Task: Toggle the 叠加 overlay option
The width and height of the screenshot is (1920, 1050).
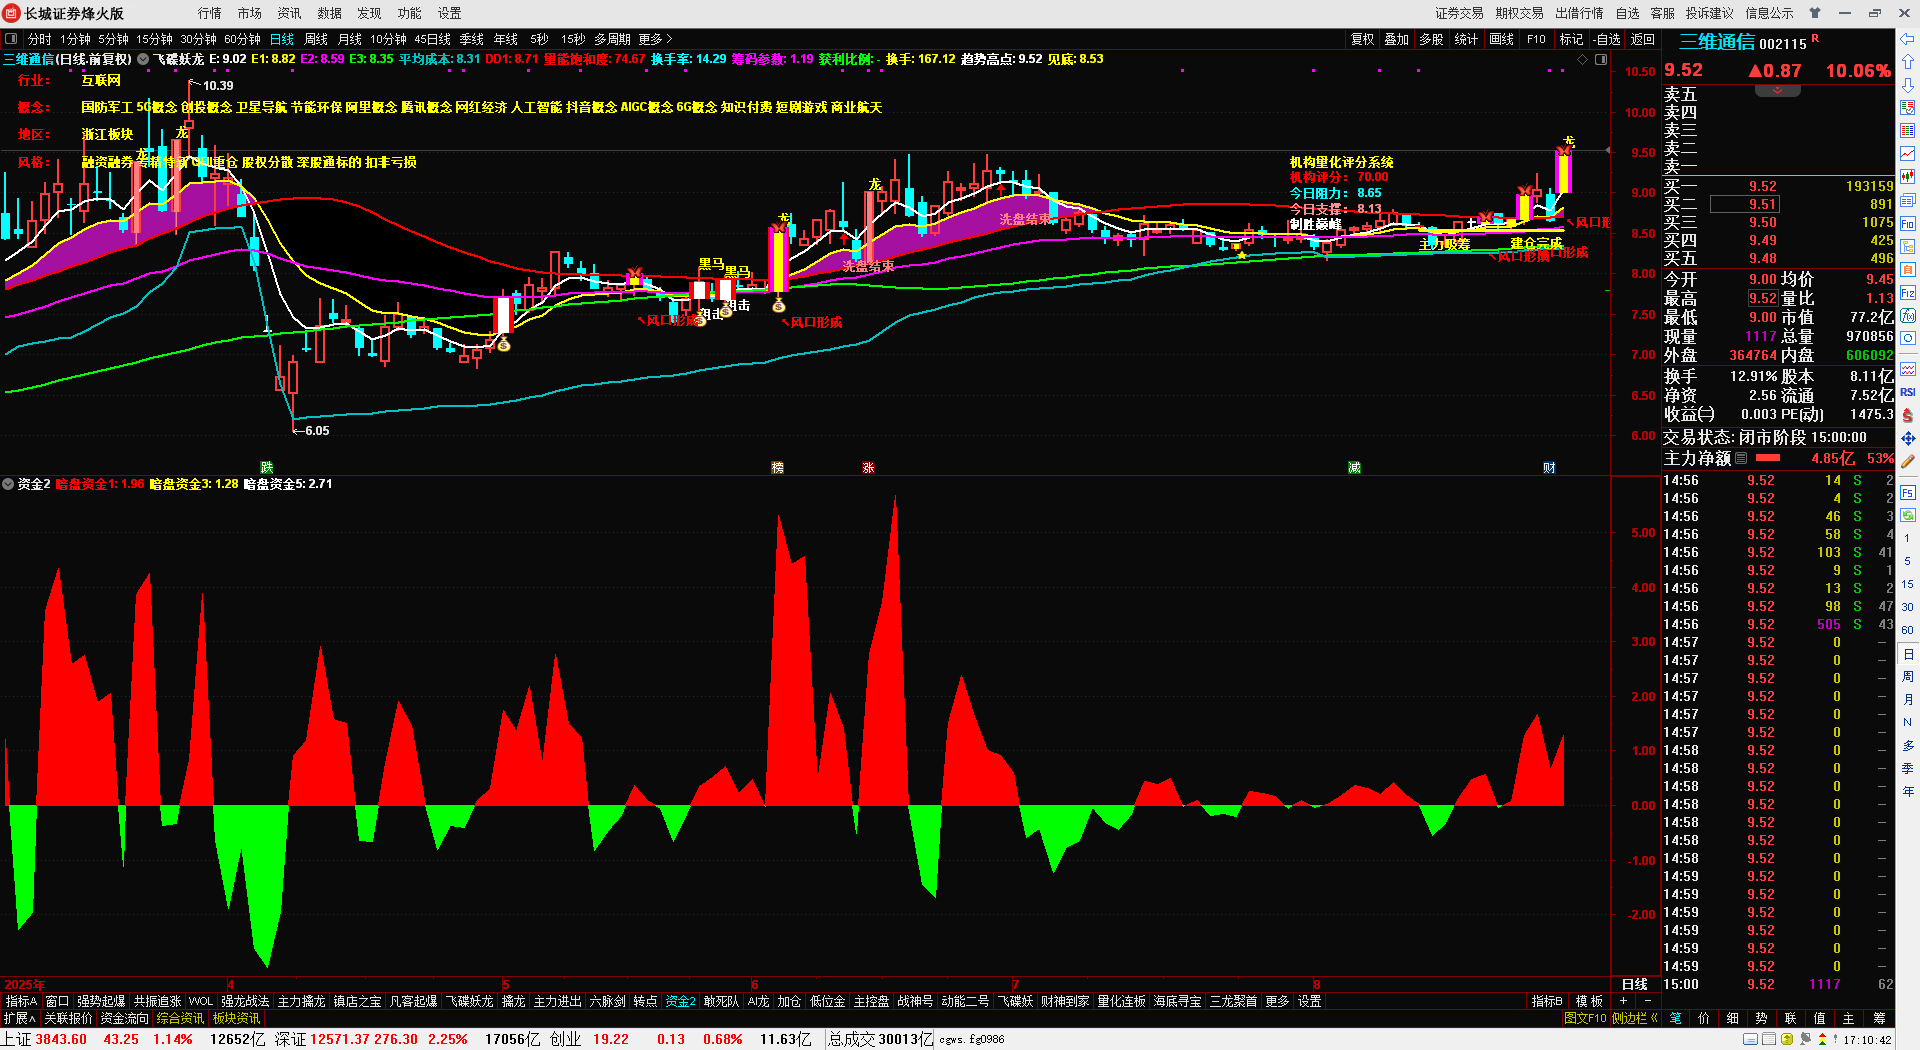Action: tap(1396, 39)
